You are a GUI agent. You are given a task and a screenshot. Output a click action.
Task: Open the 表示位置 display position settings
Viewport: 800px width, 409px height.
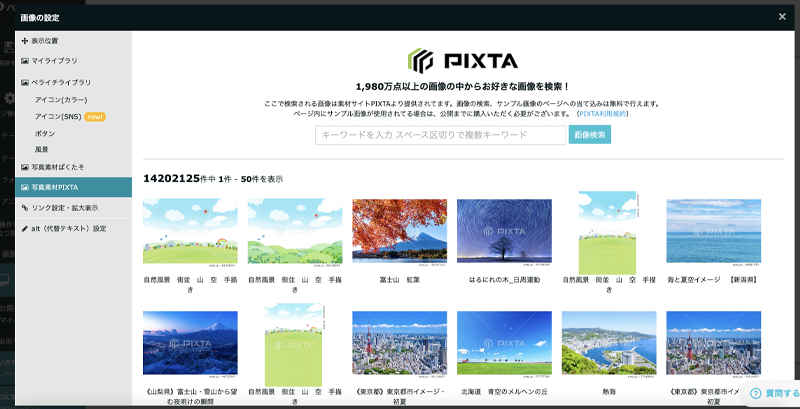[45, 41]
